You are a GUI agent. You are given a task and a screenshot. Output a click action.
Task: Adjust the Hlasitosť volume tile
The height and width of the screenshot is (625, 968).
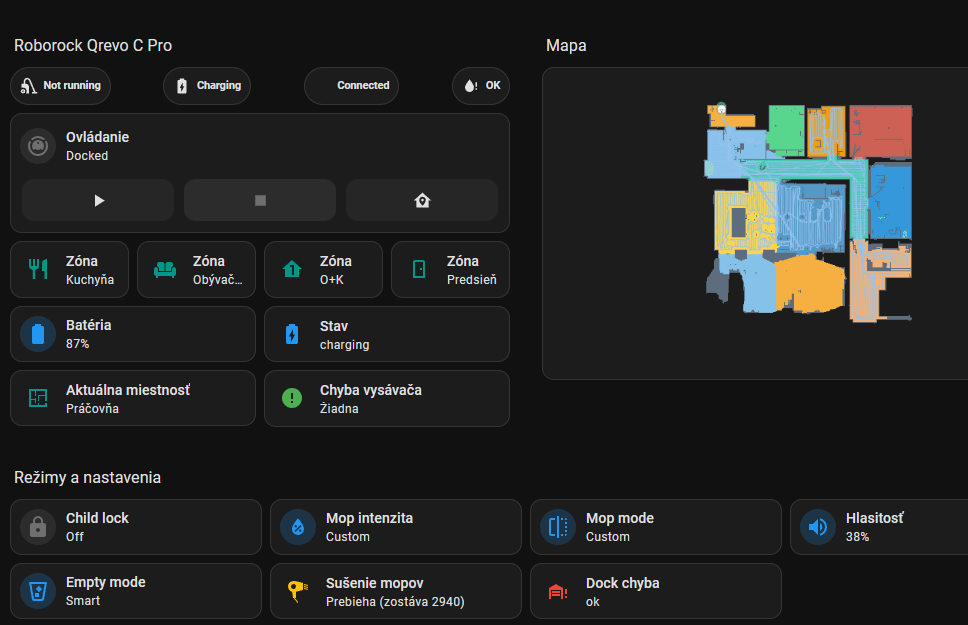(x=878, y=527)
